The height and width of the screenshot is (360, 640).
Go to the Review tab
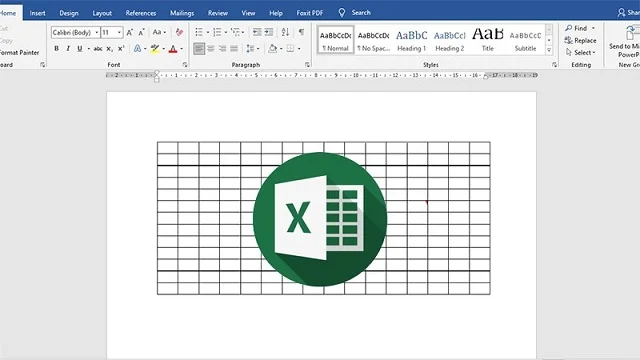pyautogui.click(x=218, y=13)
